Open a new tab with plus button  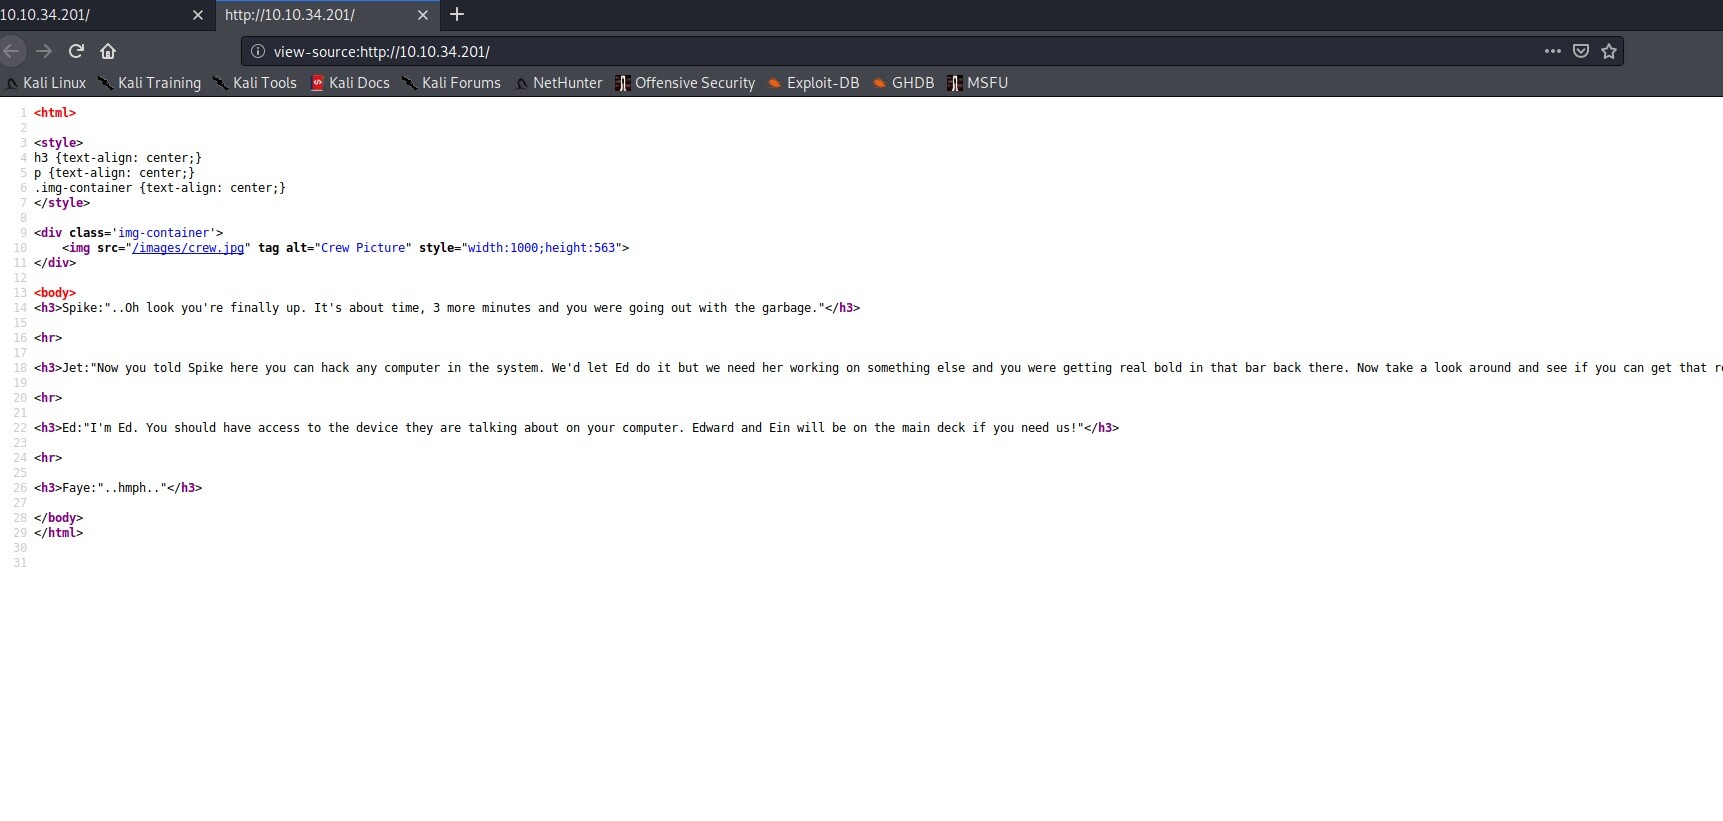coord(457,15)
